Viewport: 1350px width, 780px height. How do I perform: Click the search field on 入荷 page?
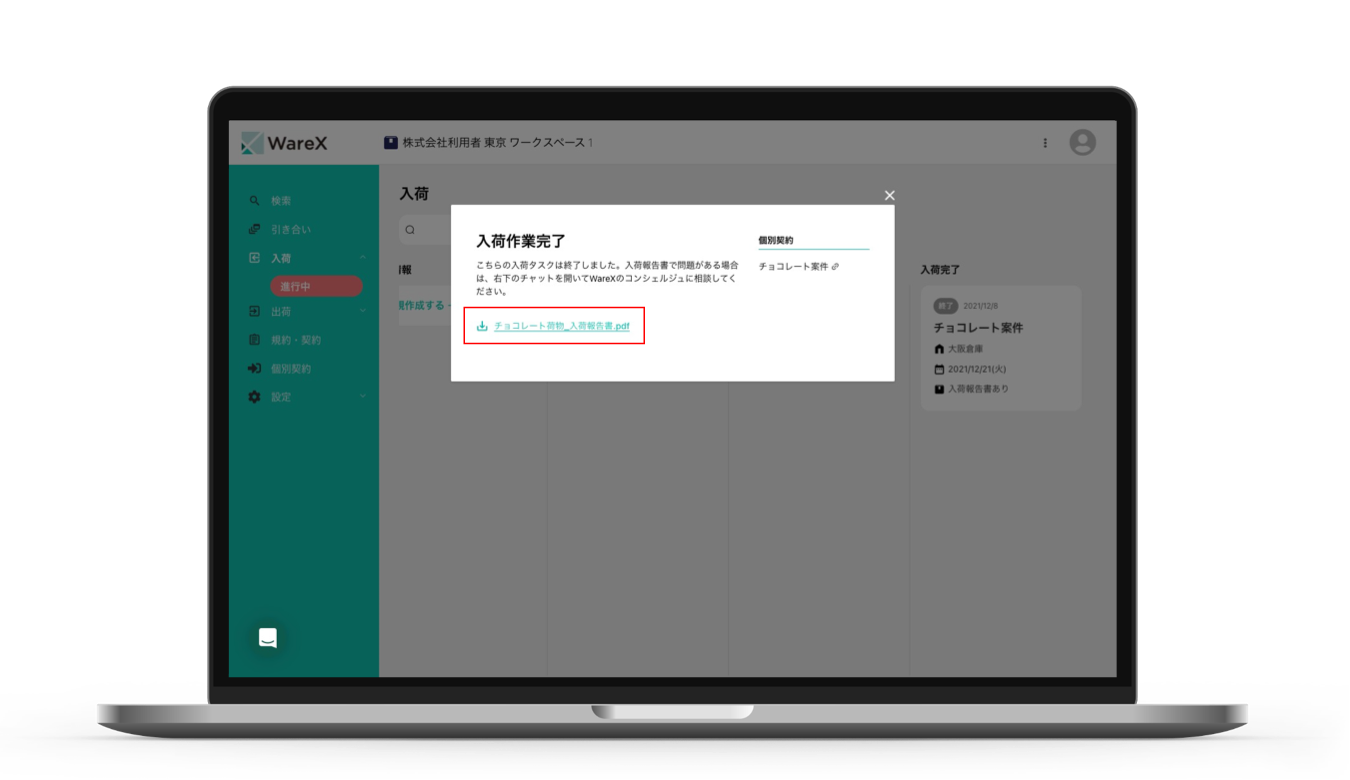[x=426, y=230]
